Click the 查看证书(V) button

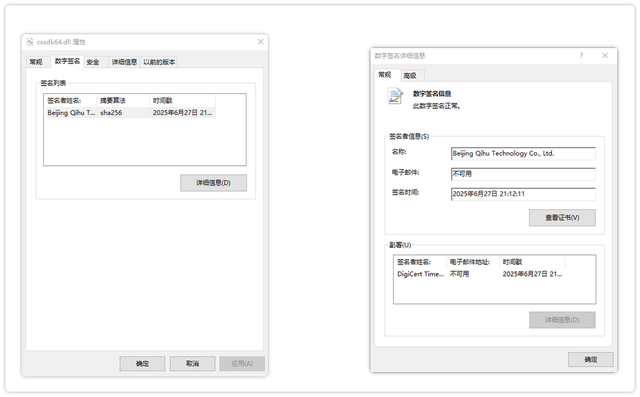(562, 217)
